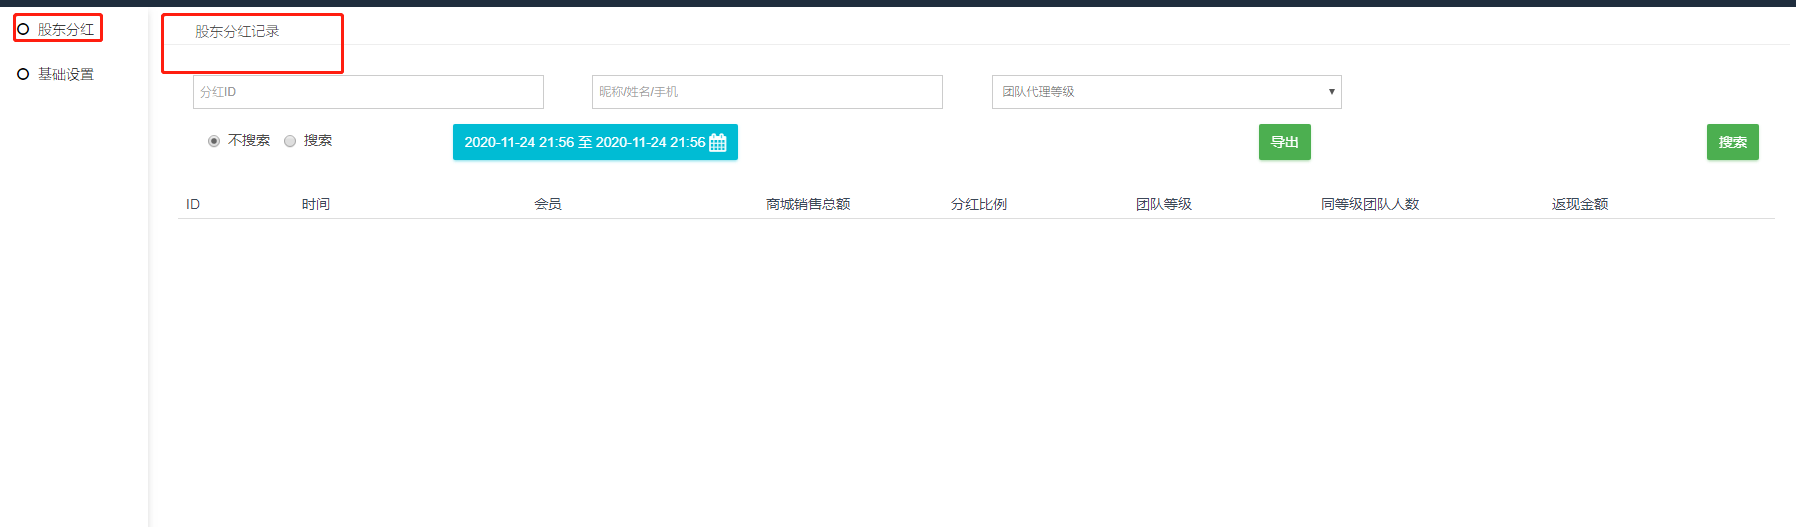Click calendar icon in date range button
Image resolution: width=1796 pixels, height=527 pixels.
(718, 143)
